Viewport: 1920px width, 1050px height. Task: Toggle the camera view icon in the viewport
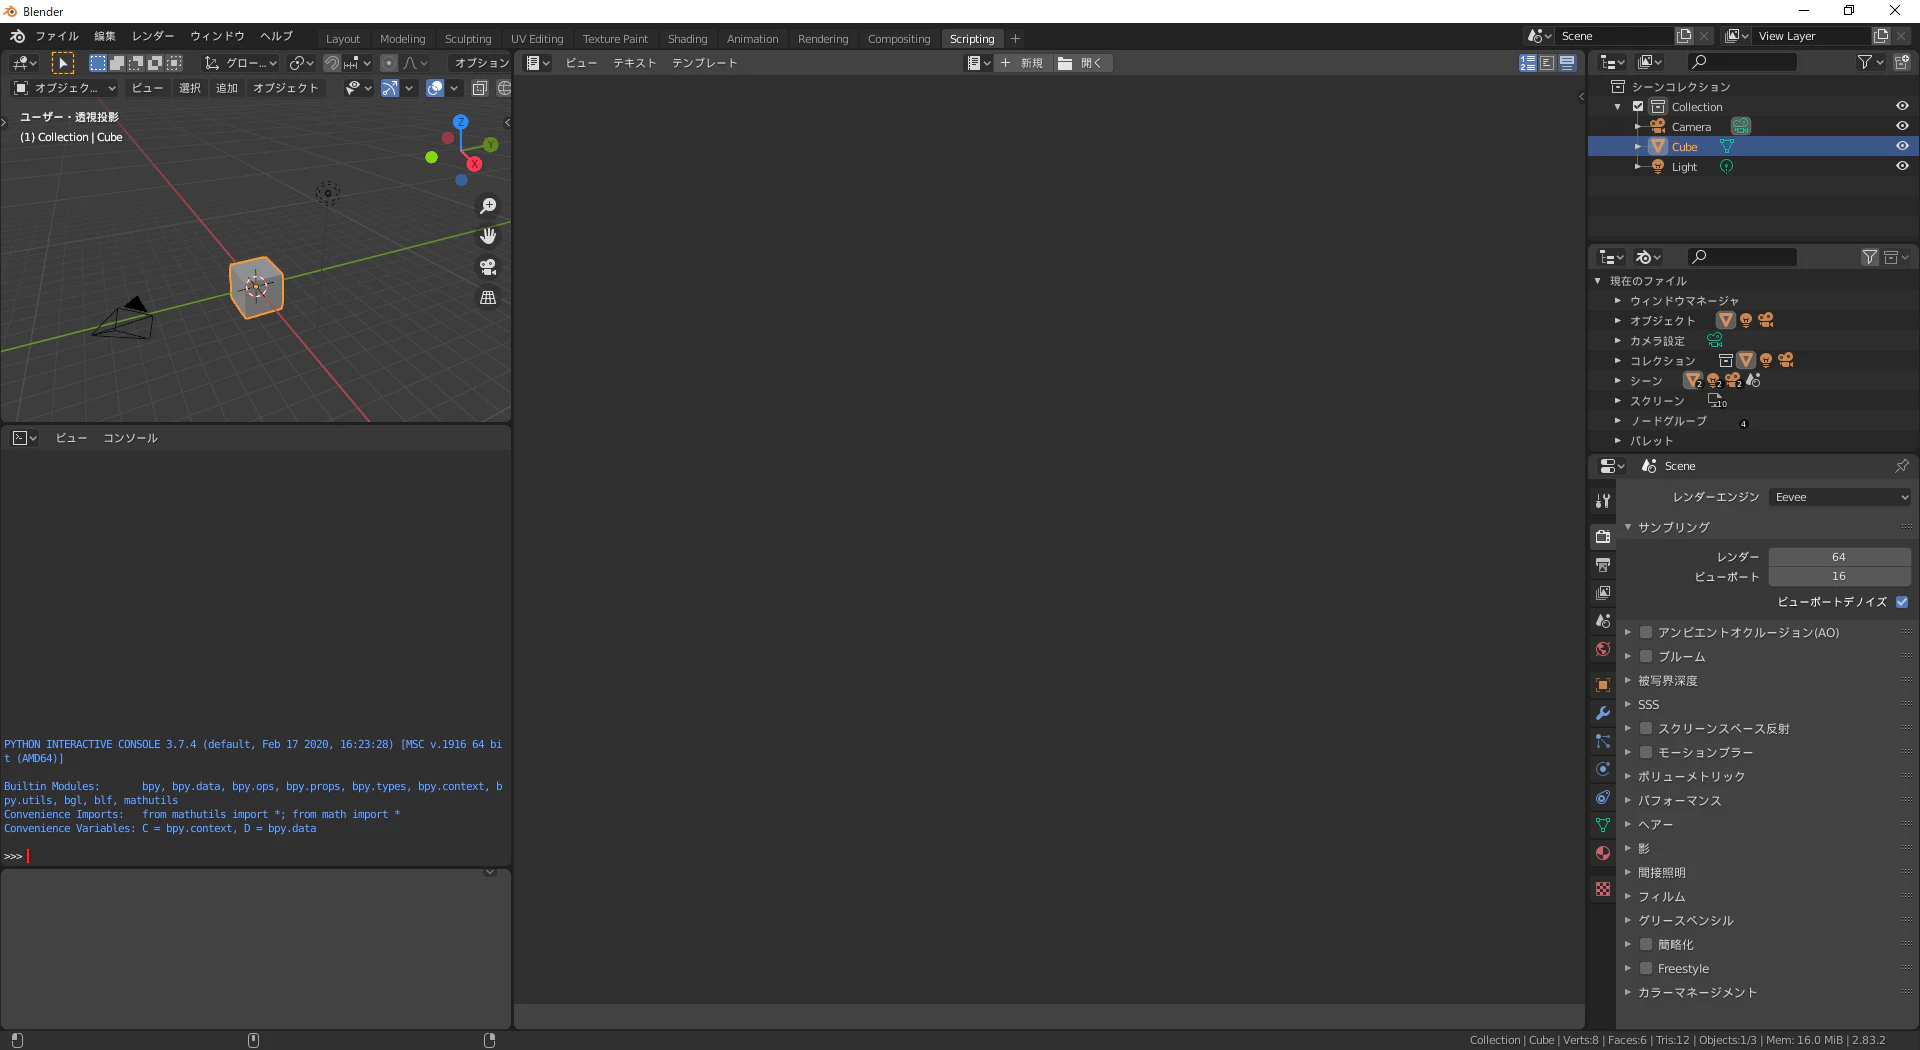pyautogui.click(x=488, y=267)
